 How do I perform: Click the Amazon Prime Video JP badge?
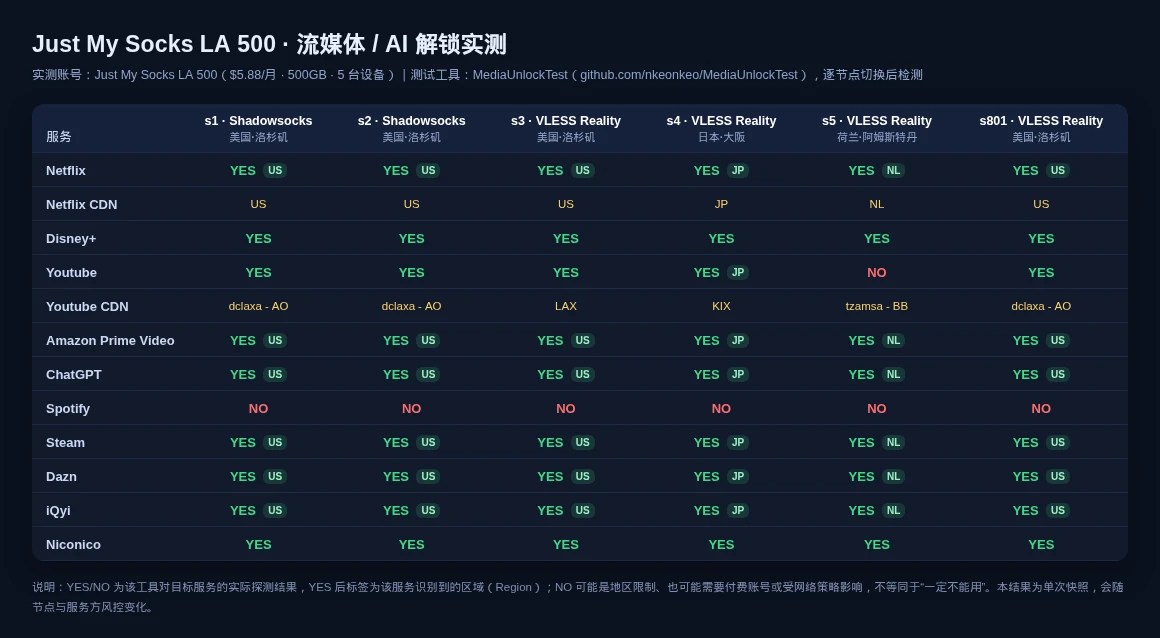pos(738,340)
